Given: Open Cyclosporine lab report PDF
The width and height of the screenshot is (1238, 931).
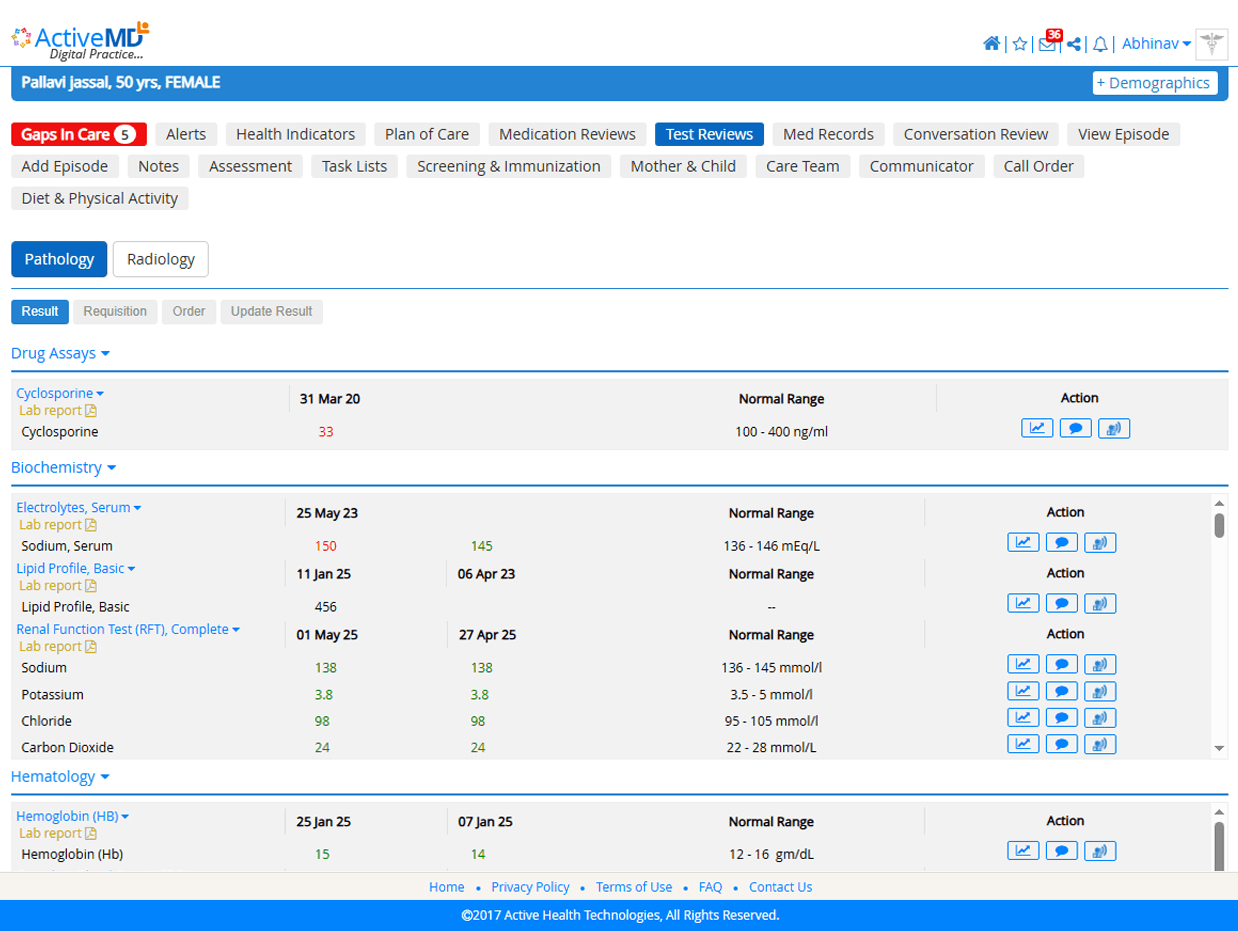Looking at the screenshot, I should click(x=58, y=411).
